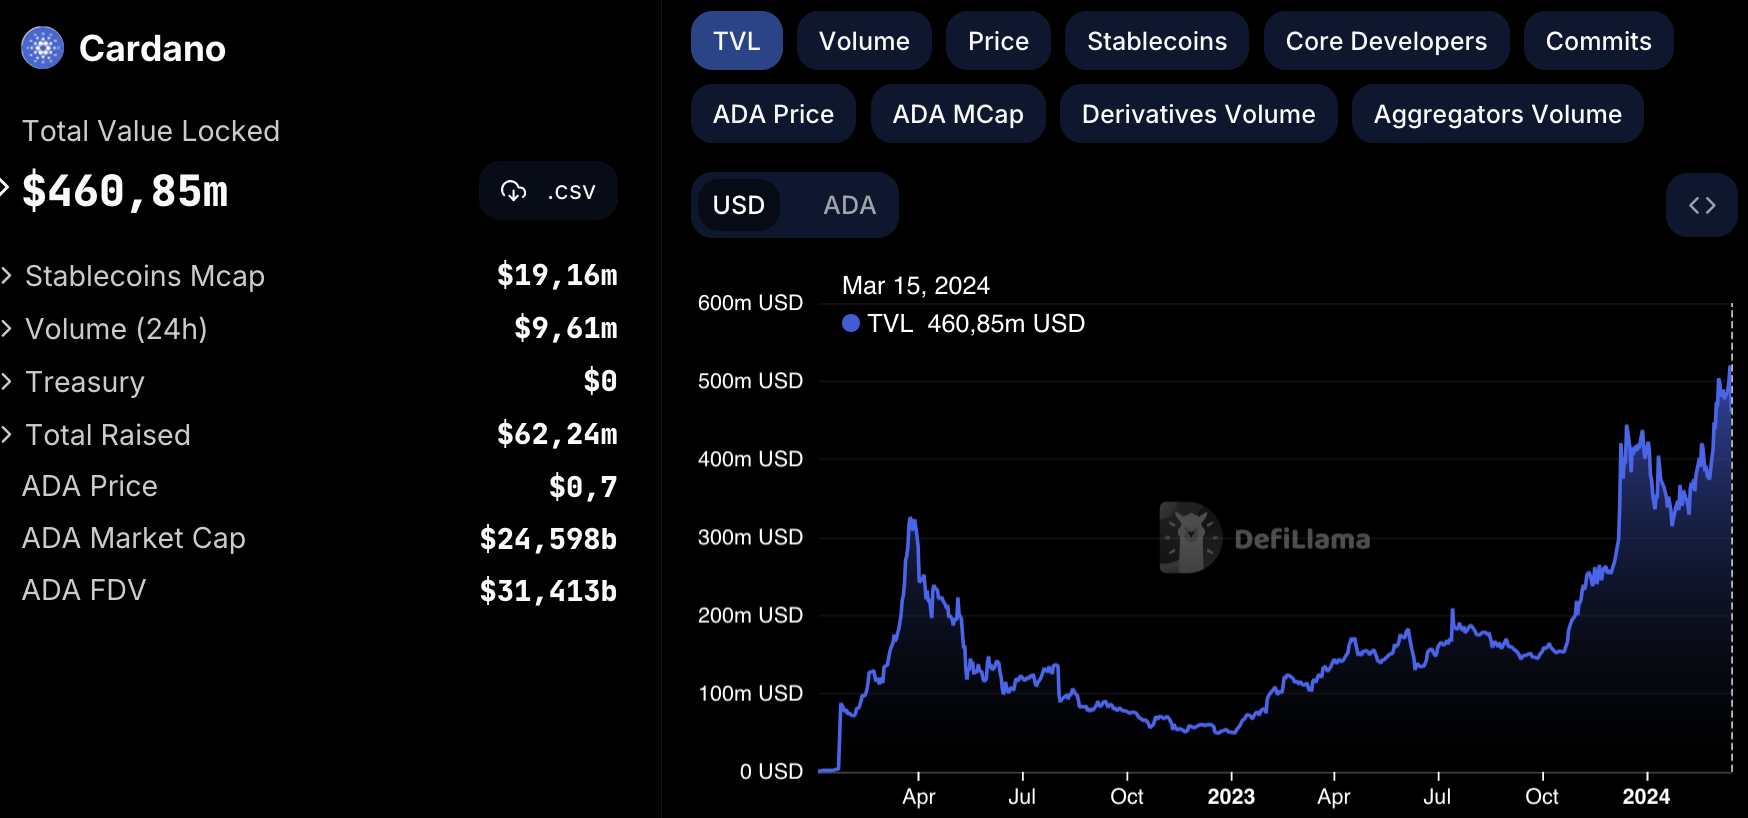The width and height of the screenshot is (1748, 818).
Task: Select the TVL chart tab
Action: click(736, 41)
